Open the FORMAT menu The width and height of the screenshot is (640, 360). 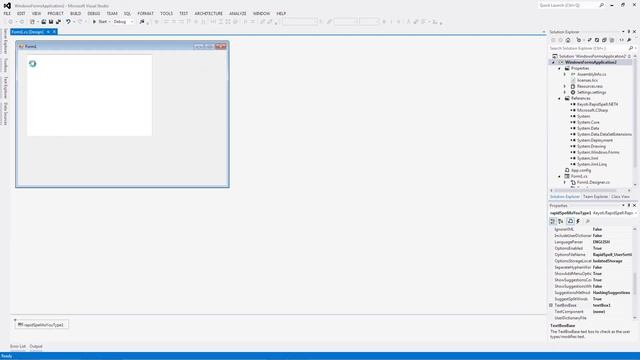[145, 13]
